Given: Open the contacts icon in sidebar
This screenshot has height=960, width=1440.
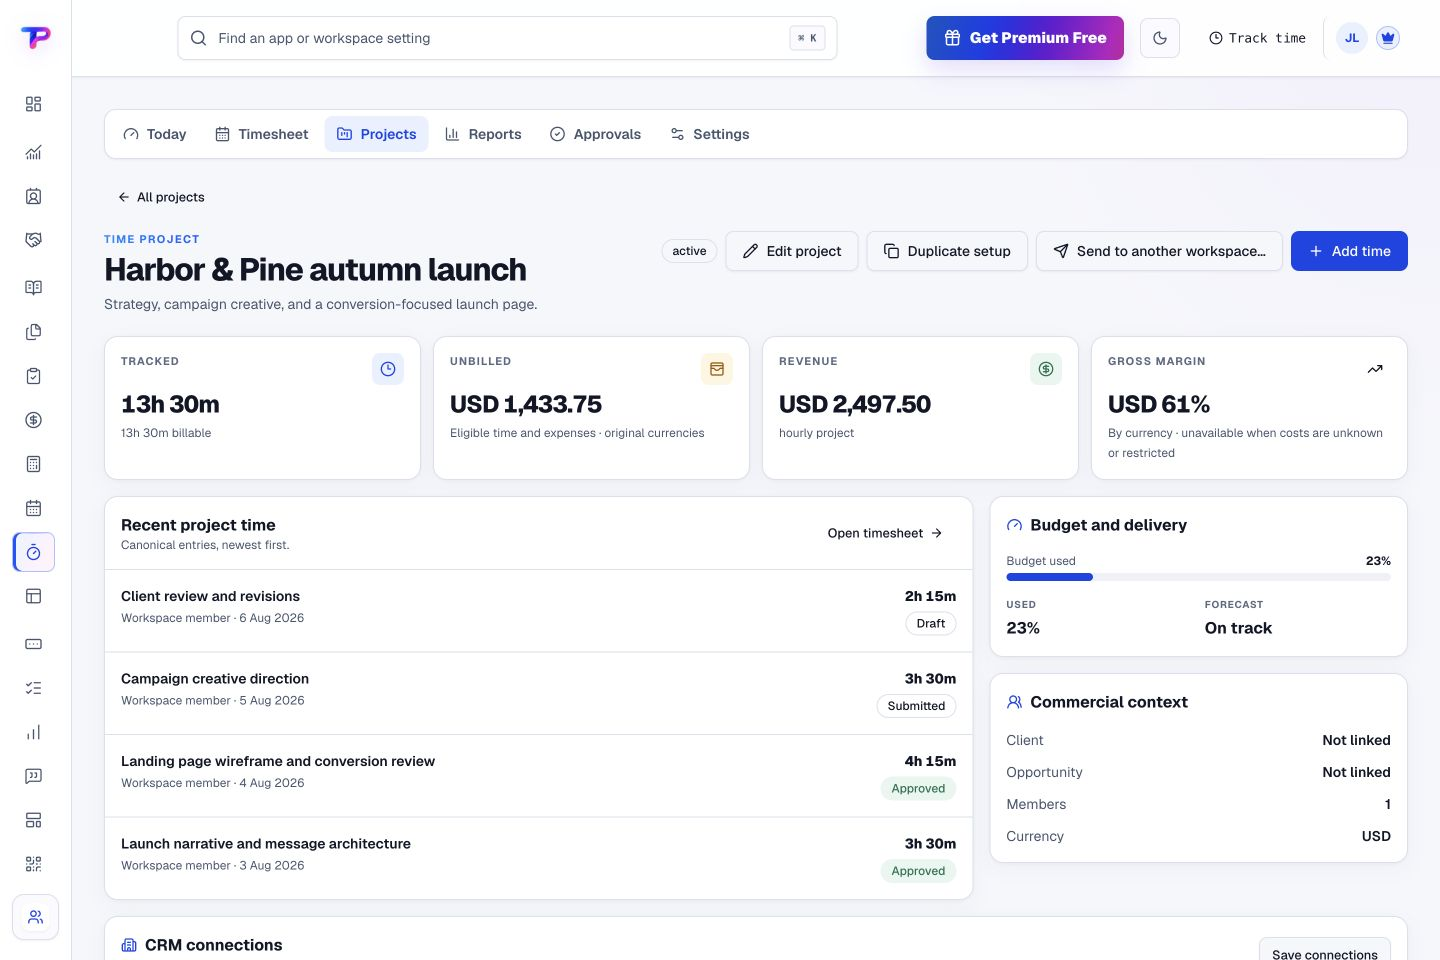Looking at the screenshot, I should click(x=33, y=196).
